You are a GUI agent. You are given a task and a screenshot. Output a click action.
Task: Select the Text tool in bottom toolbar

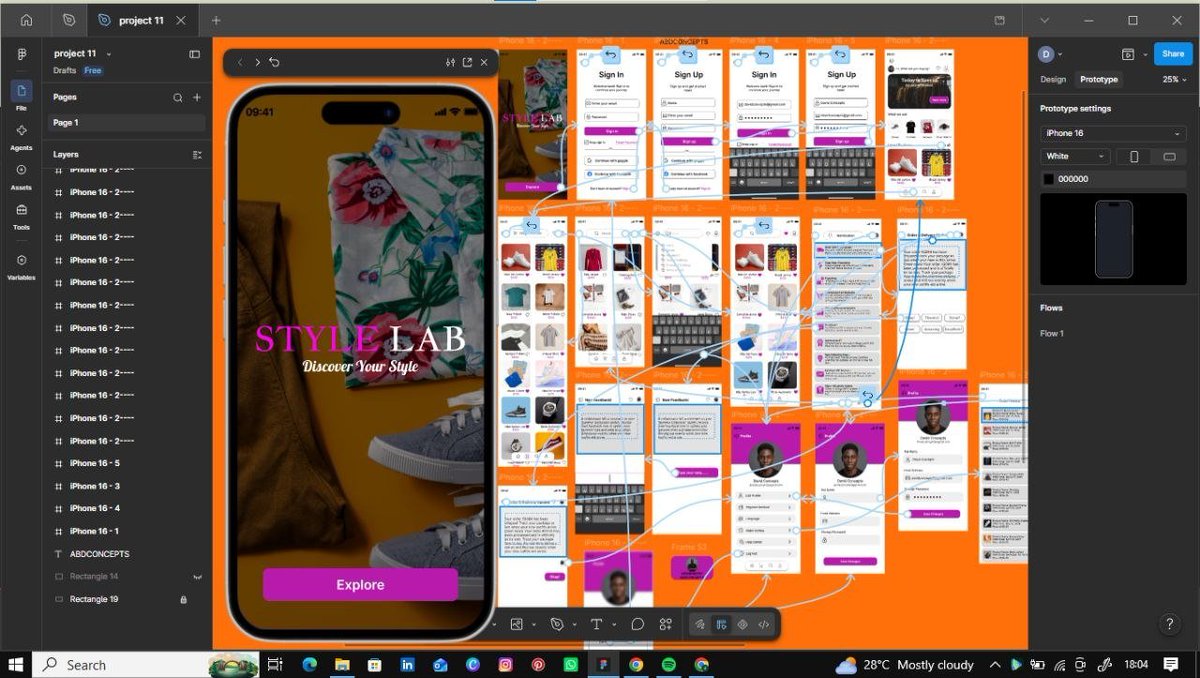(x=597, y=624)
